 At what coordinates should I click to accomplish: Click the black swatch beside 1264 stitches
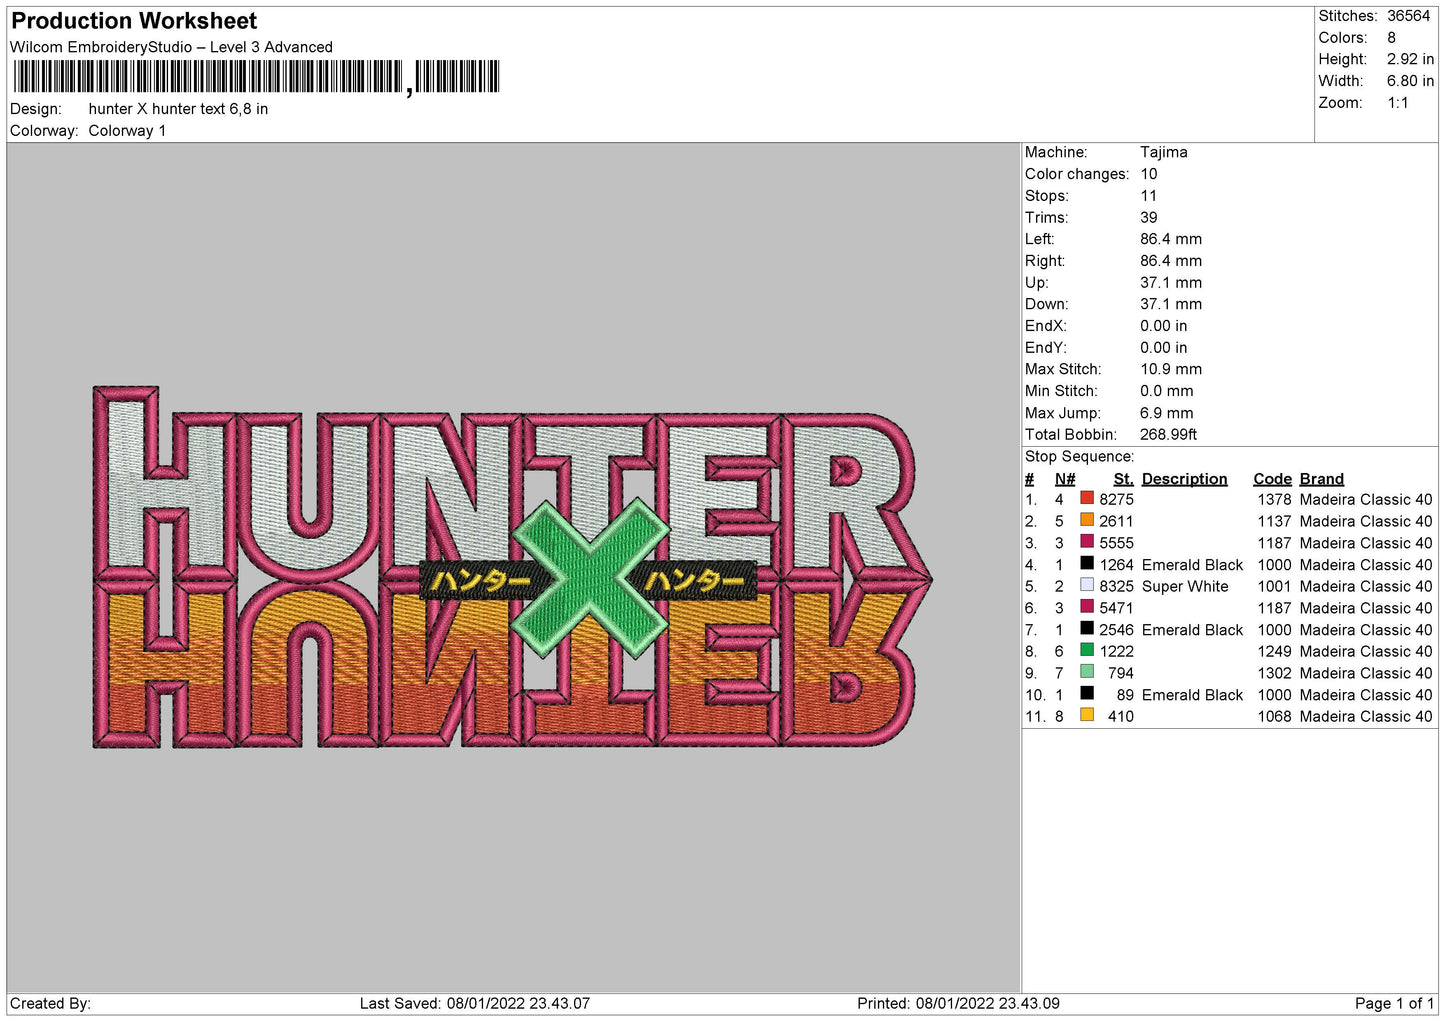1087,564
